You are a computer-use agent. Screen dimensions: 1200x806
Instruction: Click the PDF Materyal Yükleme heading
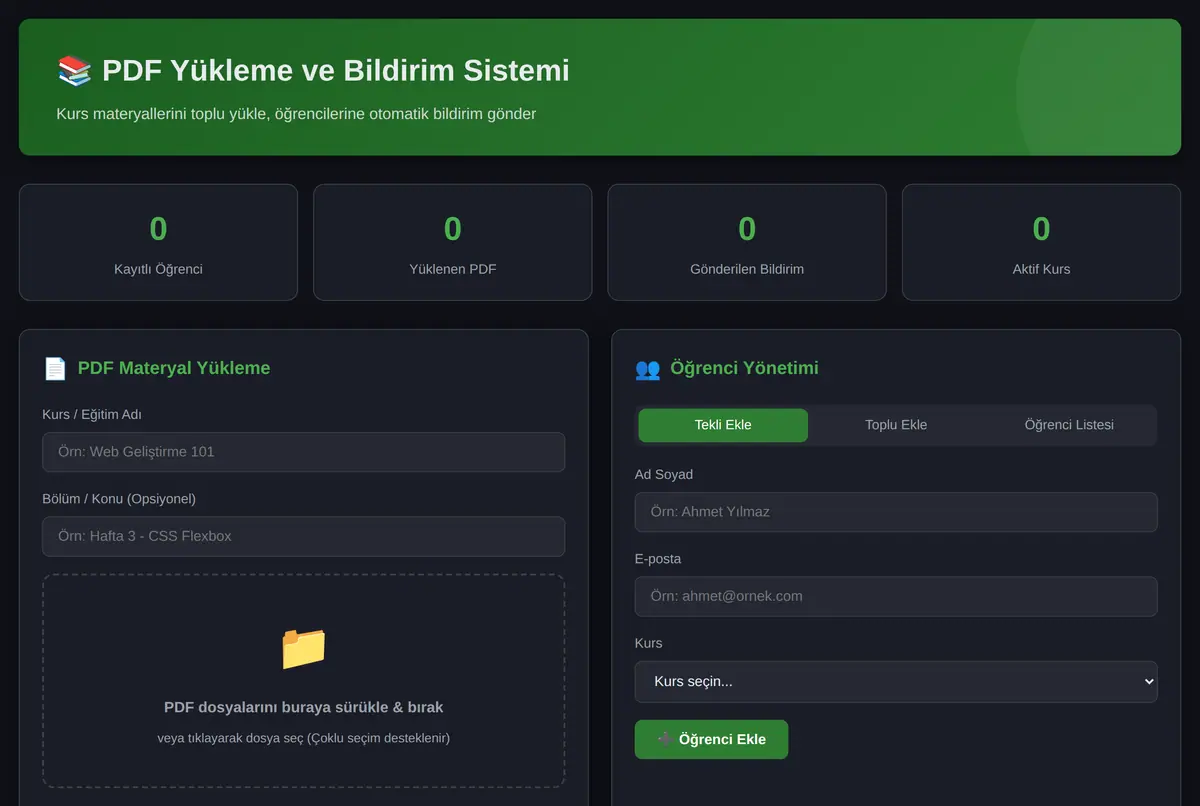174,368
